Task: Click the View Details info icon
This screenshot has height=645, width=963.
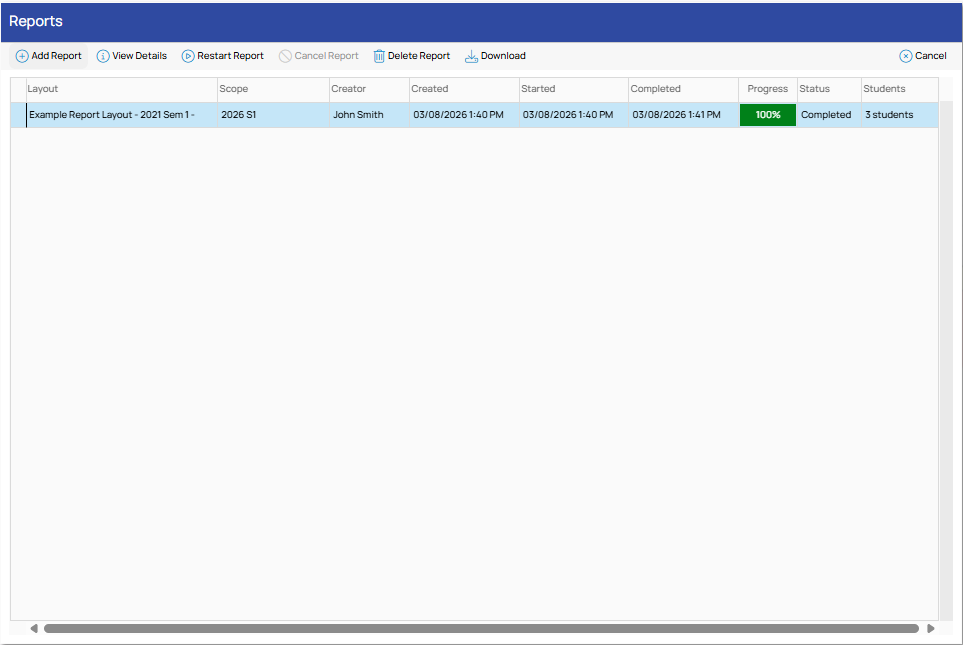Action: pos(103,56)
